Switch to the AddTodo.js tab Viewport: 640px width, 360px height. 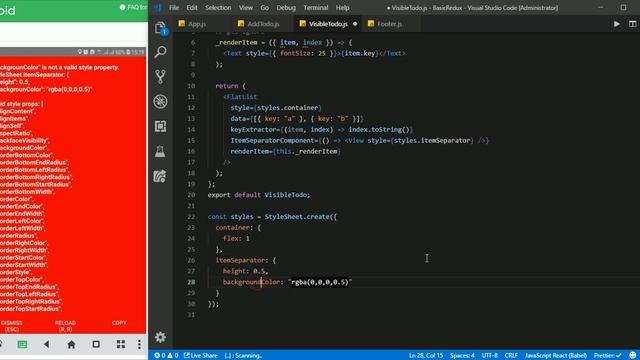263,24
